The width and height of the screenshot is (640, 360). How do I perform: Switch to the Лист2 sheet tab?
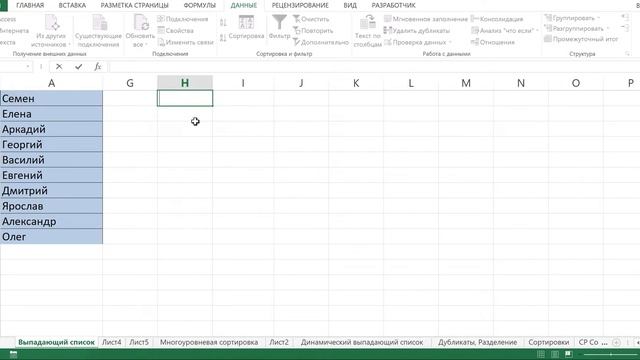coord(279,342)
